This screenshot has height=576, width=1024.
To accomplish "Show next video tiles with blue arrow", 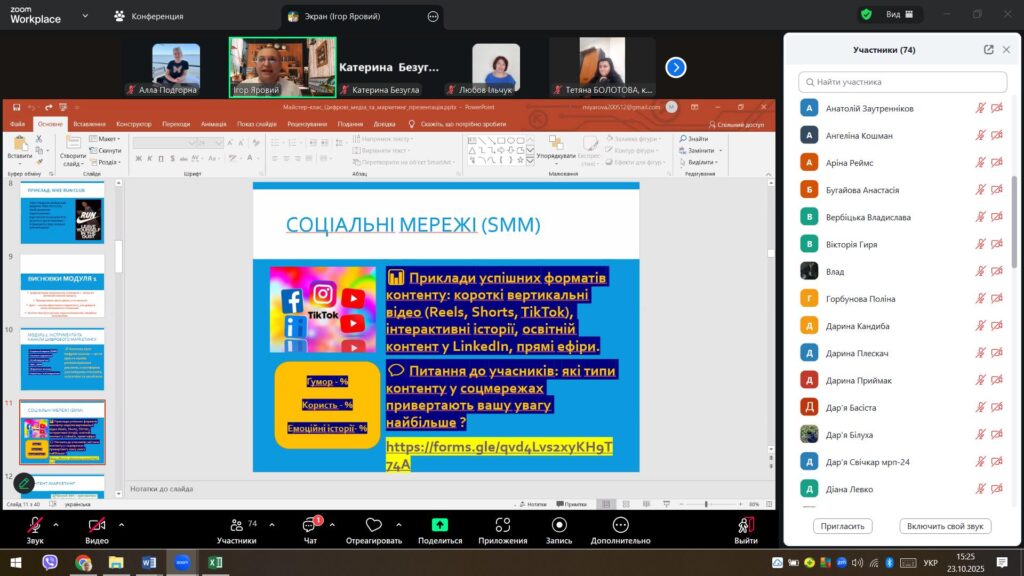I will click(x=676, y=67).
